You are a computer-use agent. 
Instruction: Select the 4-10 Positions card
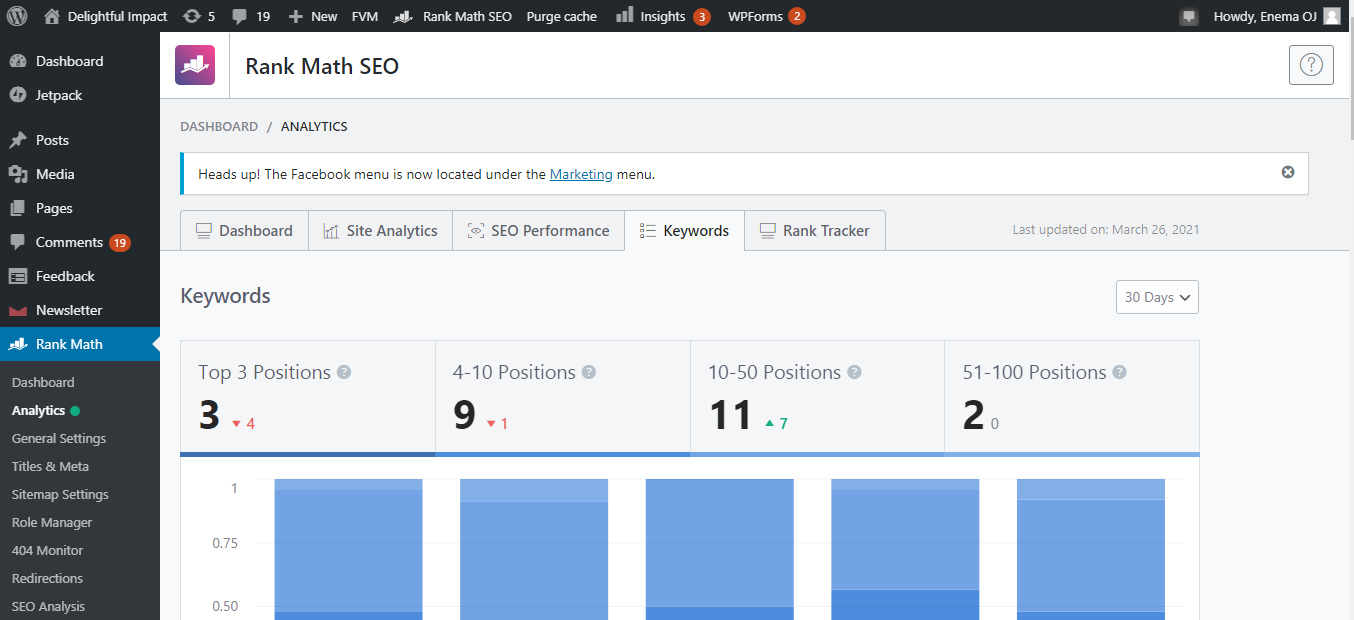(563, 398)
